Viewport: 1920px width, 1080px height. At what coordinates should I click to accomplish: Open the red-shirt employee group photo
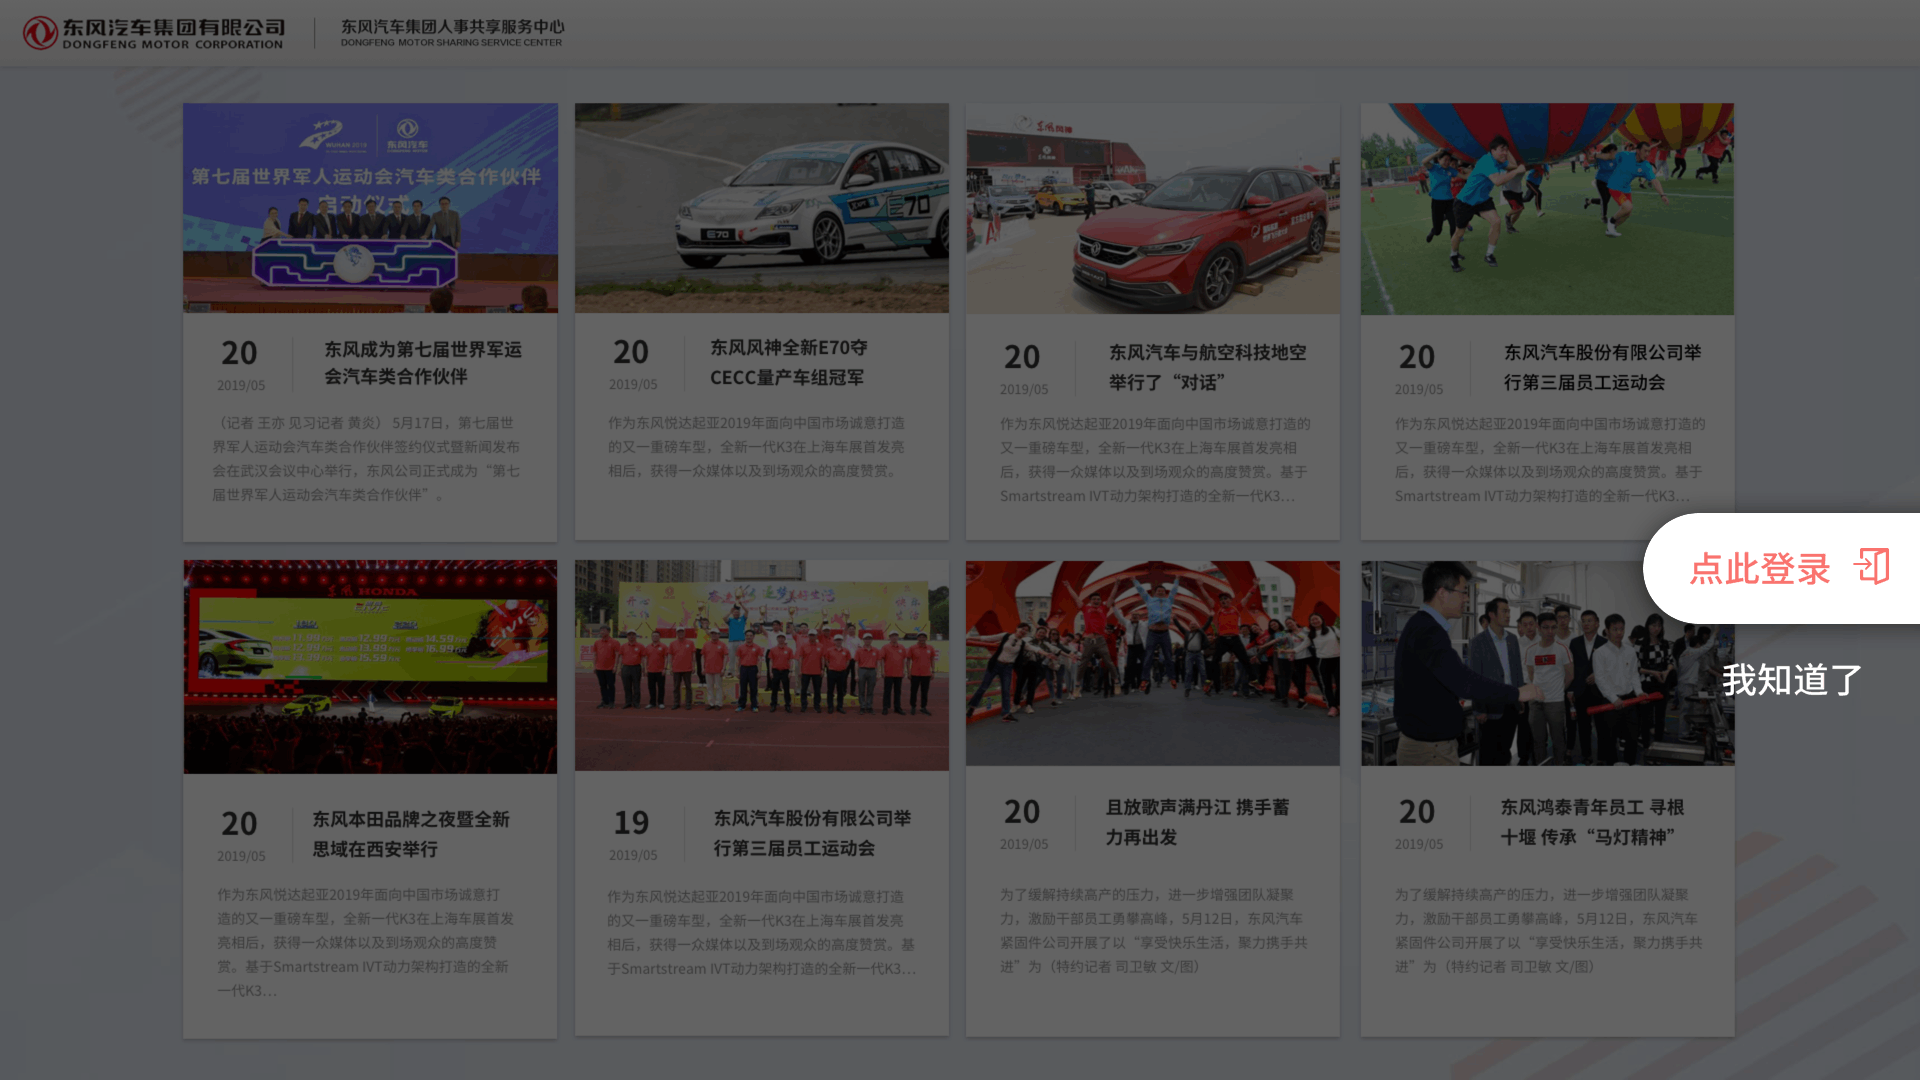[x=762, y=666]
